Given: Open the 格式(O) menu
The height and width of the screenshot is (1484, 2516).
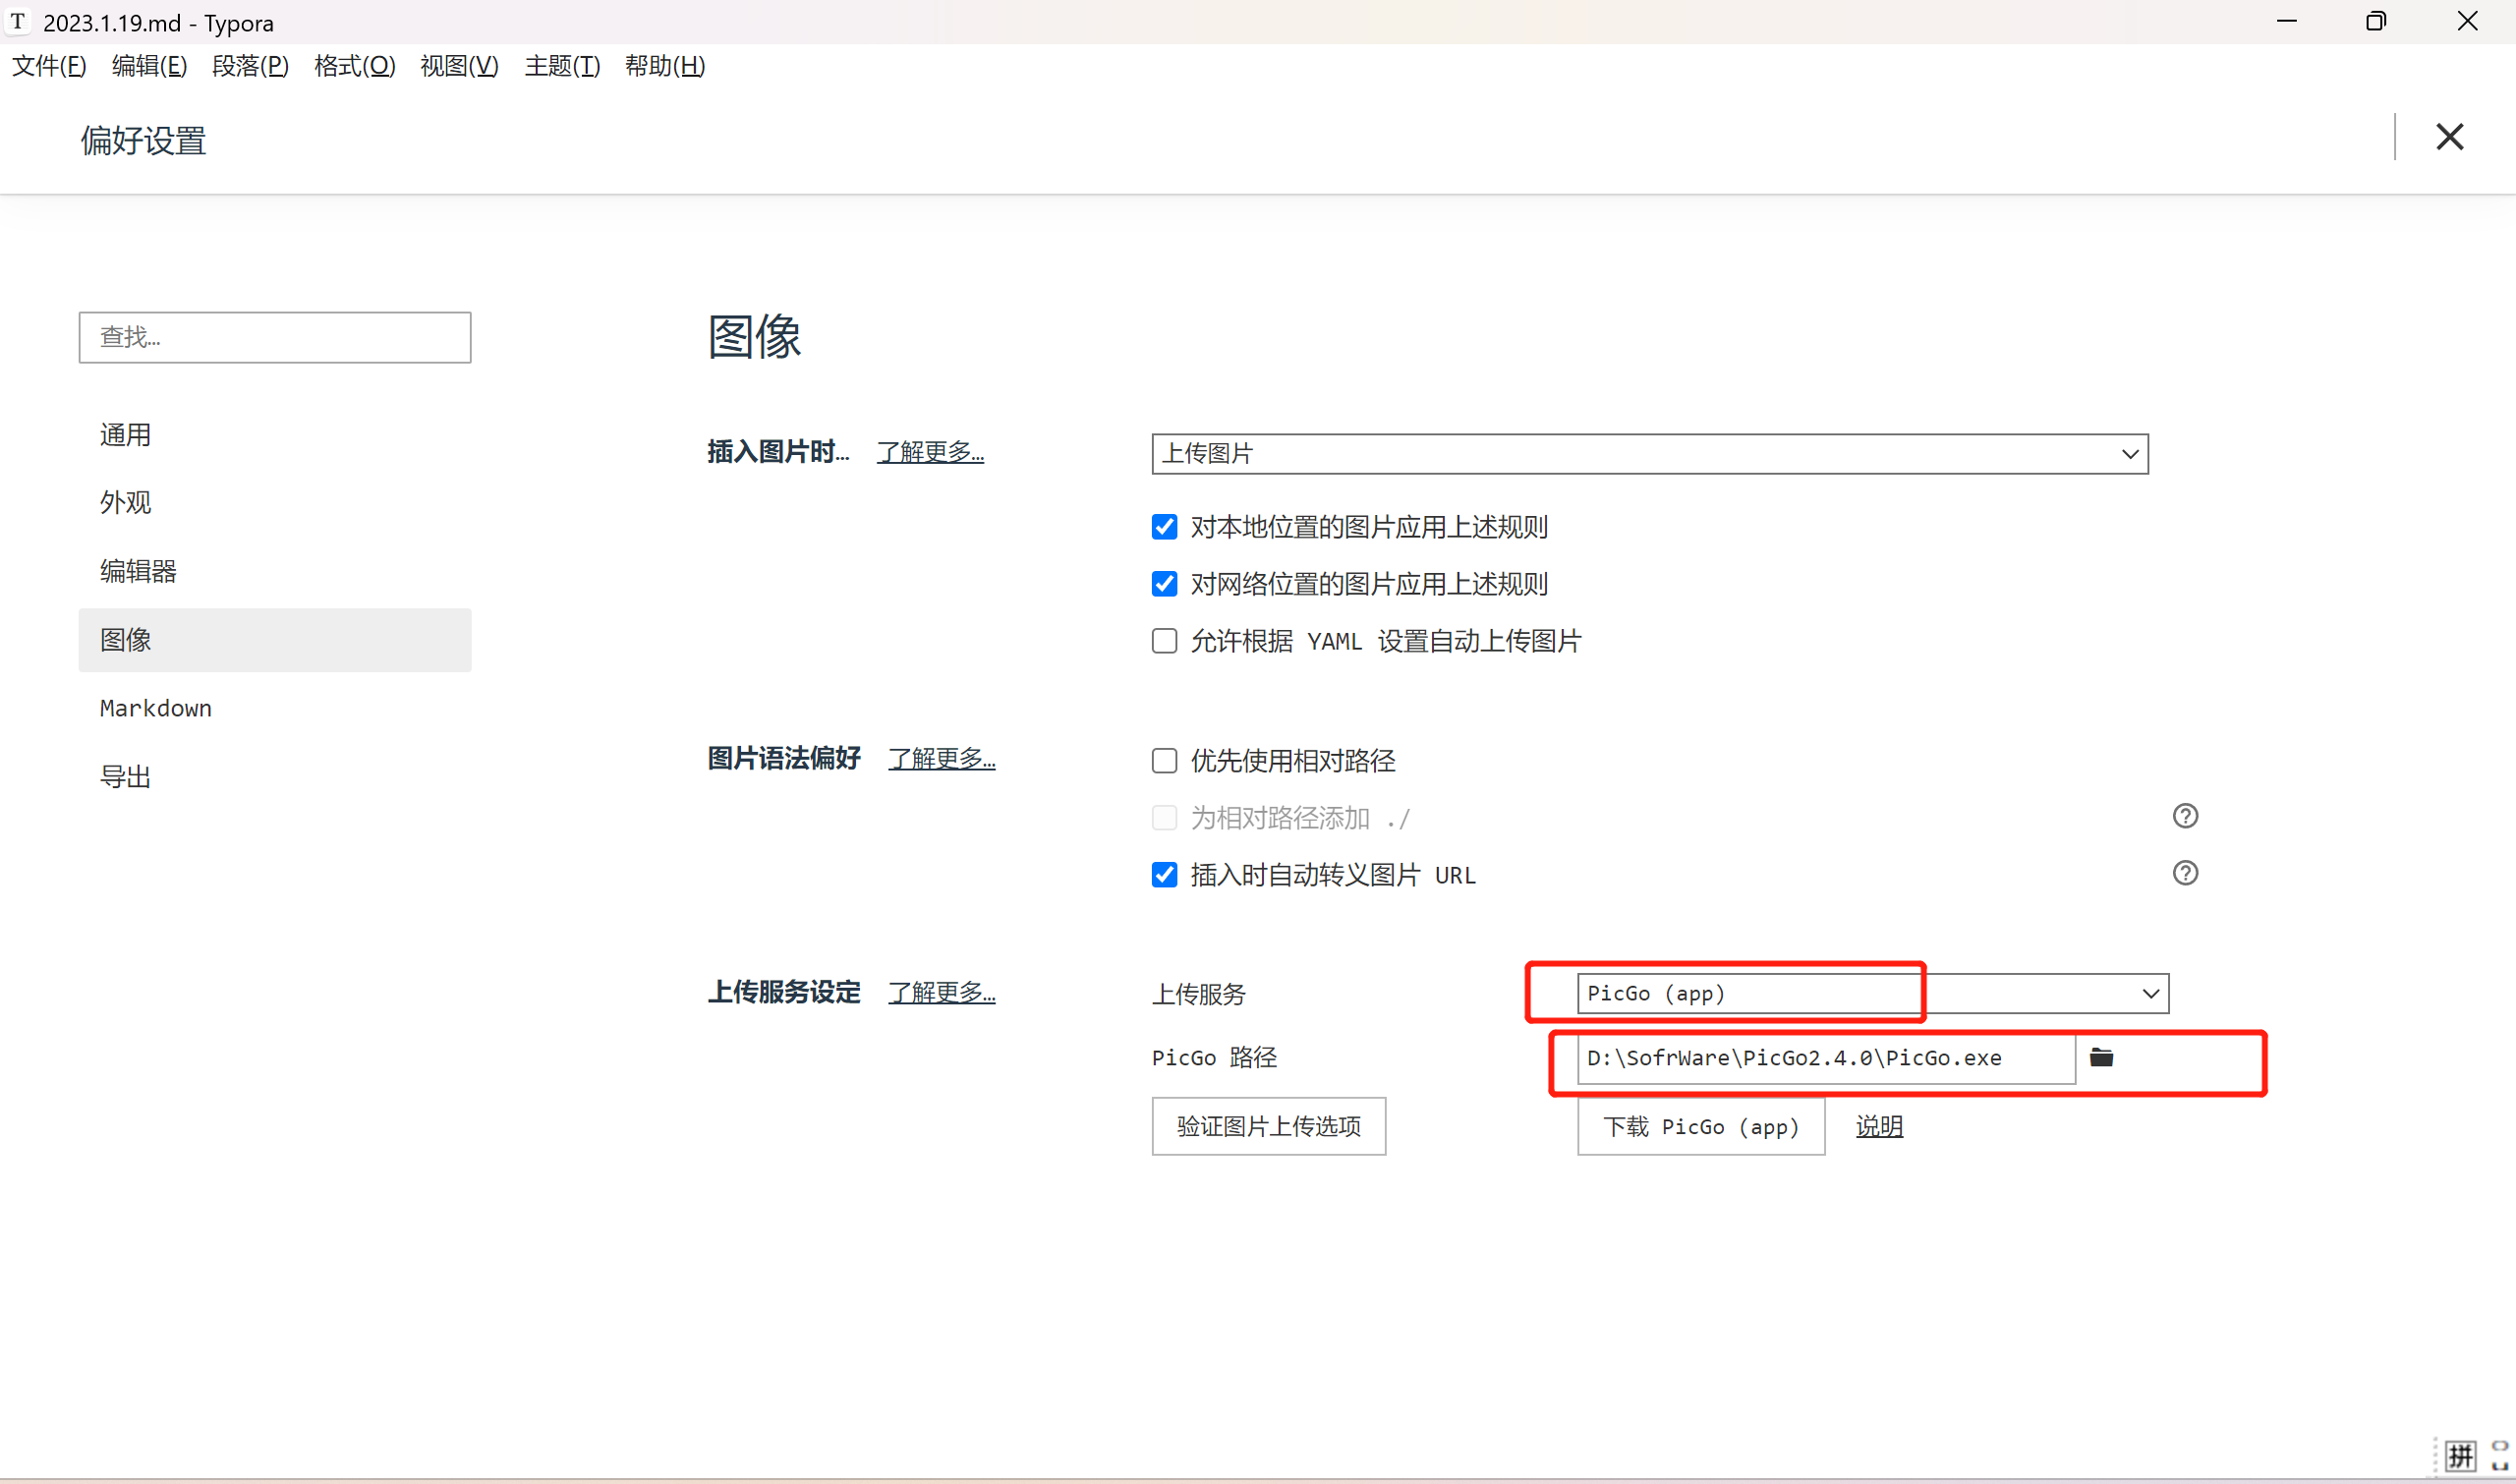Looking at the screenshot, I should click(x=354, y=66).
